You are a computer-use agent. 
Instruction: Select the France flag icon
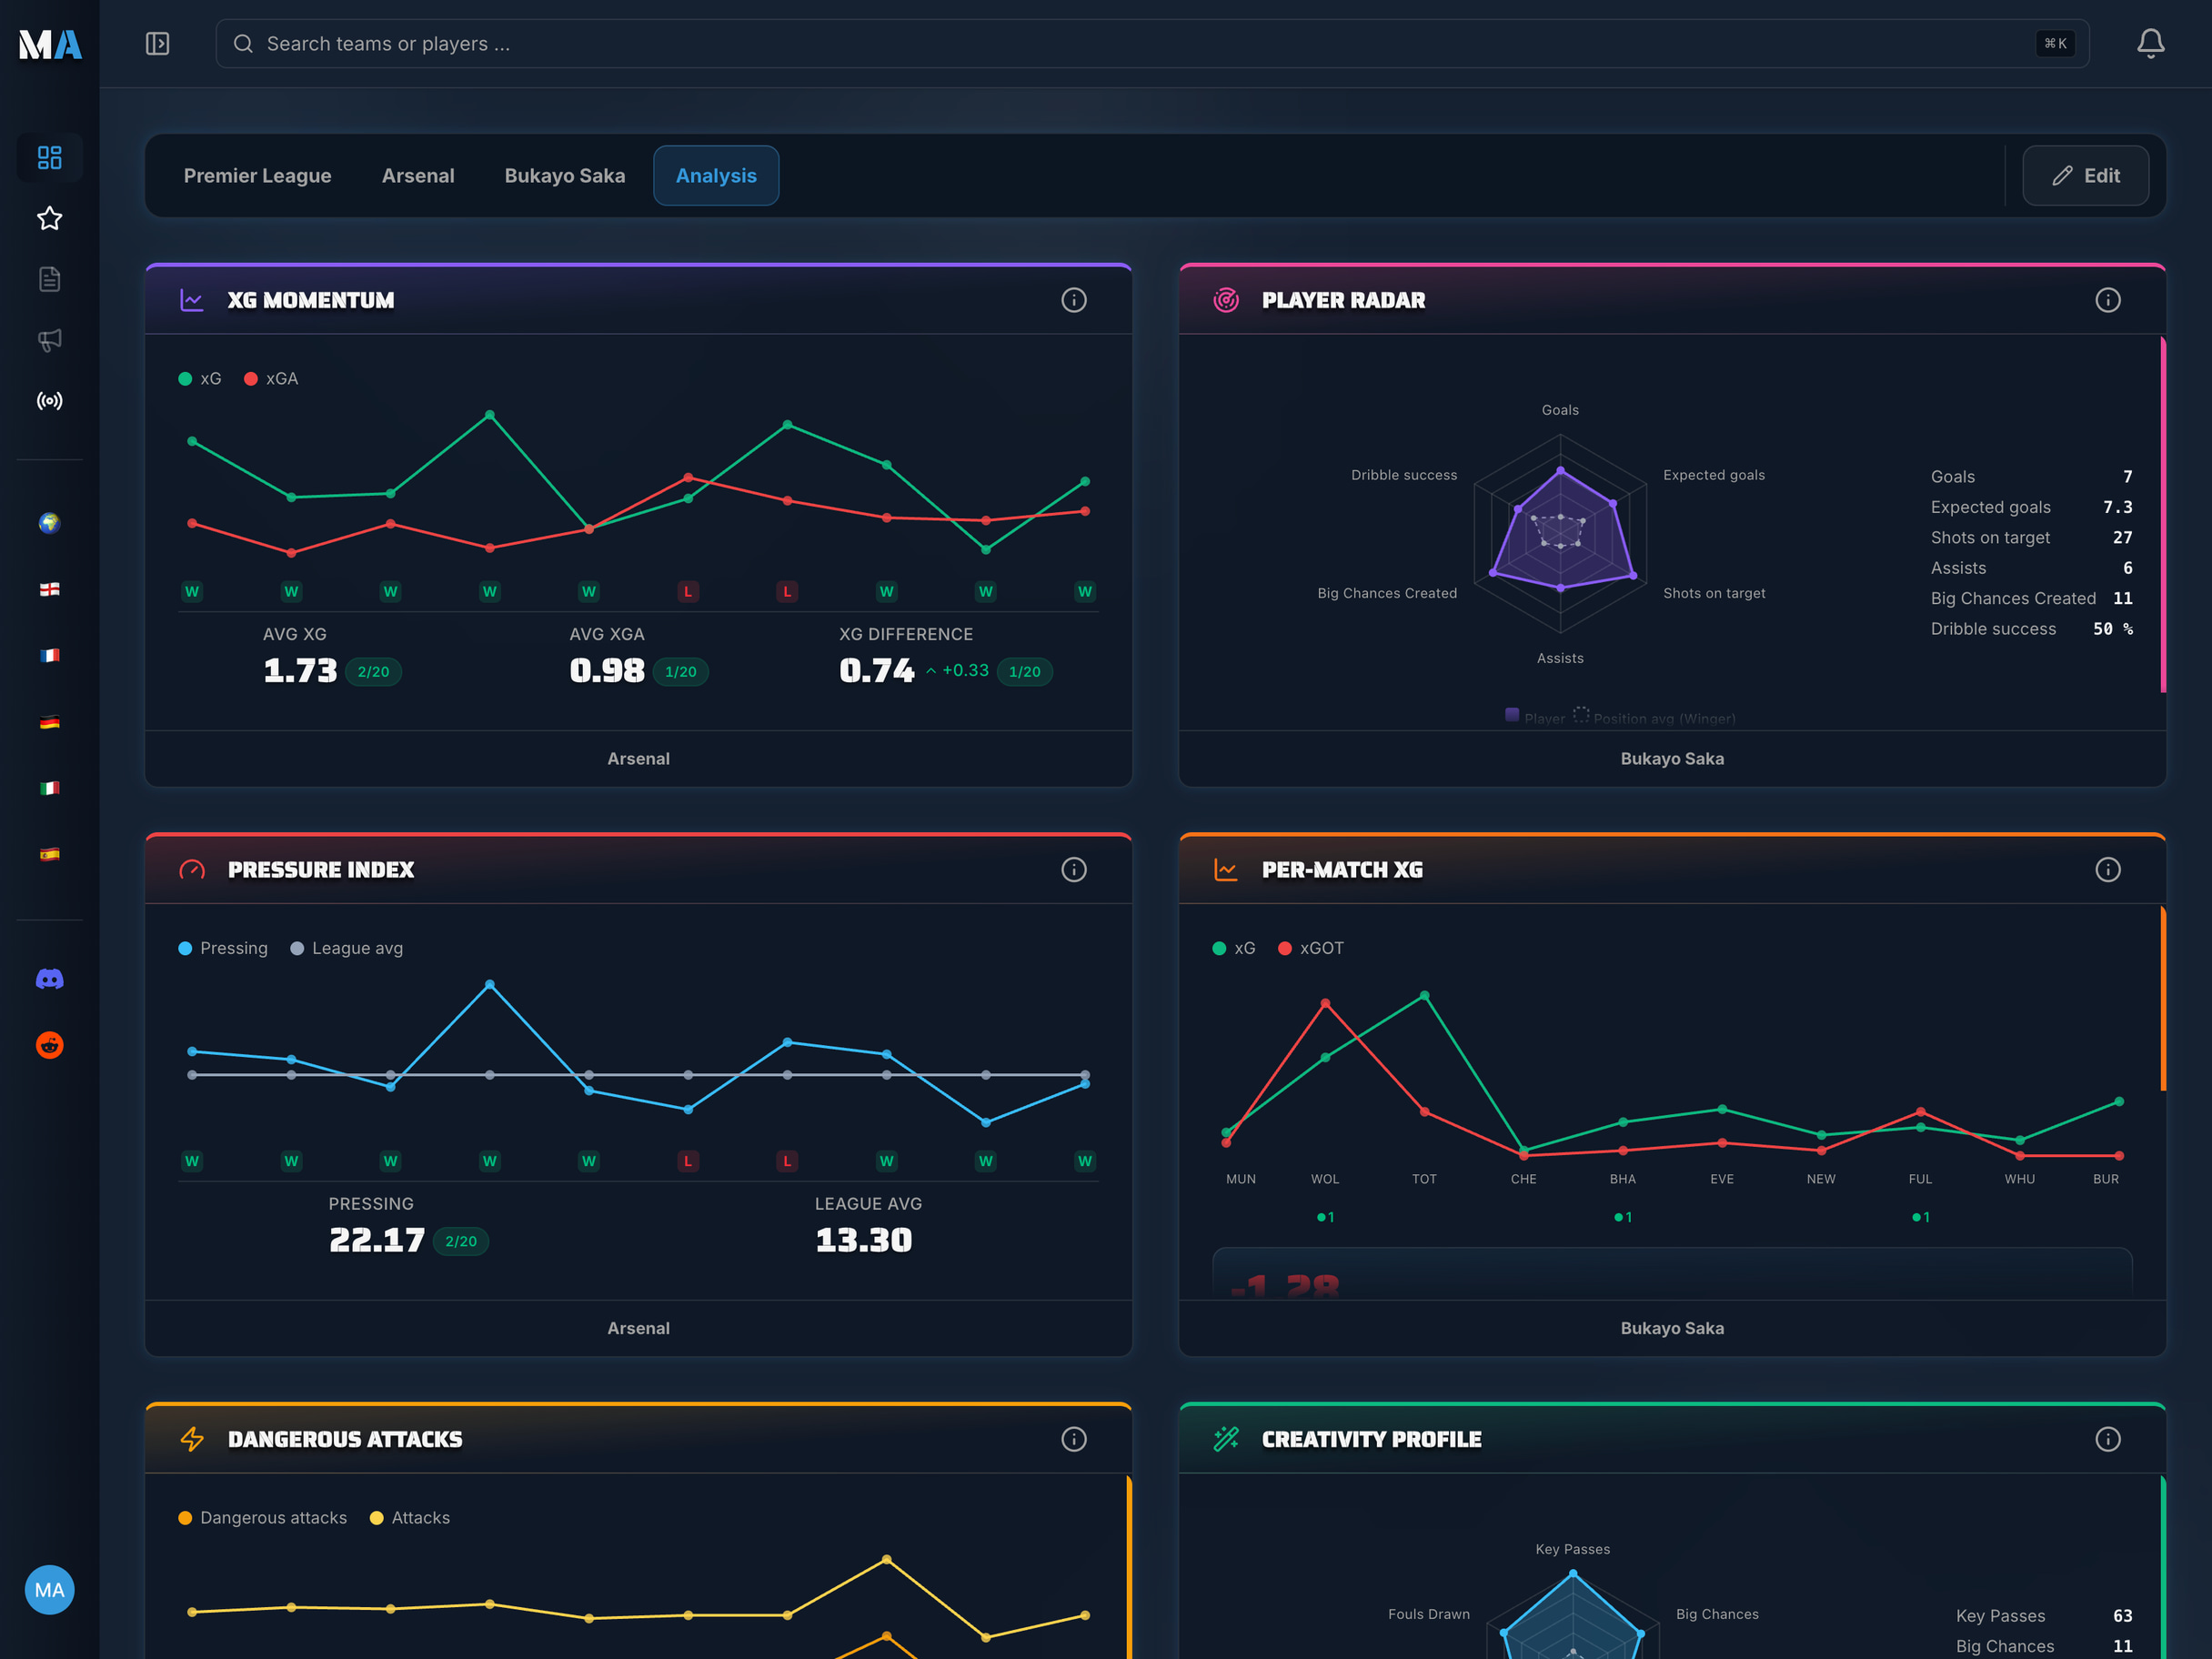pyautogui.click(x=50, y=655)
